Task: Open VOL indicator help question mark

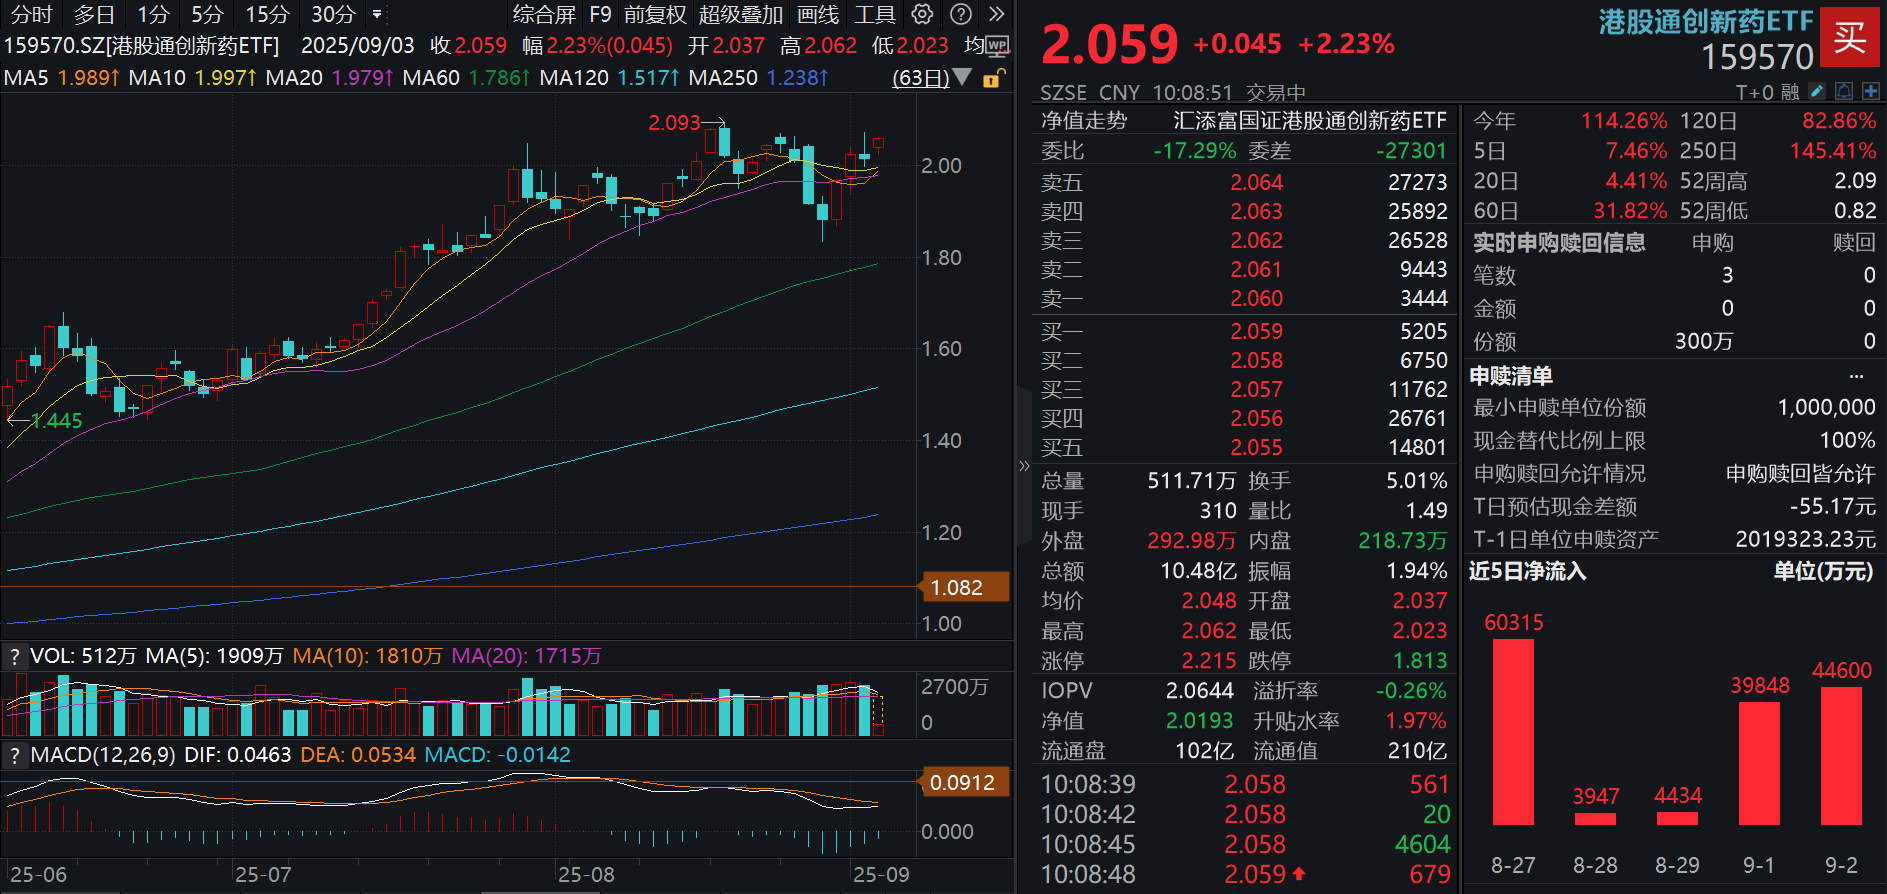Action: pyautogui.click(x=14, y=657)
